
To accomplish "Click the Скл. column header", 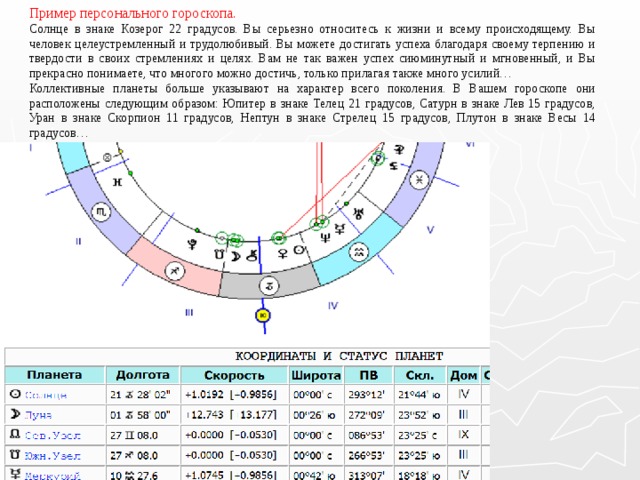I will (420, 375).
